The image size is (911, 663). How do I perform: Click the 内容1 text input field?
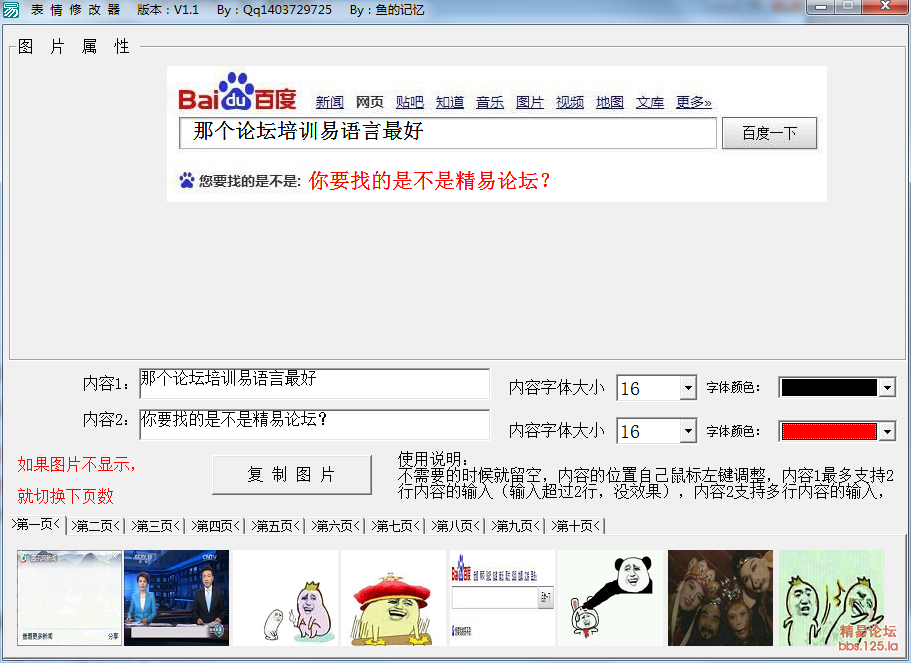[x=314, y=384]
